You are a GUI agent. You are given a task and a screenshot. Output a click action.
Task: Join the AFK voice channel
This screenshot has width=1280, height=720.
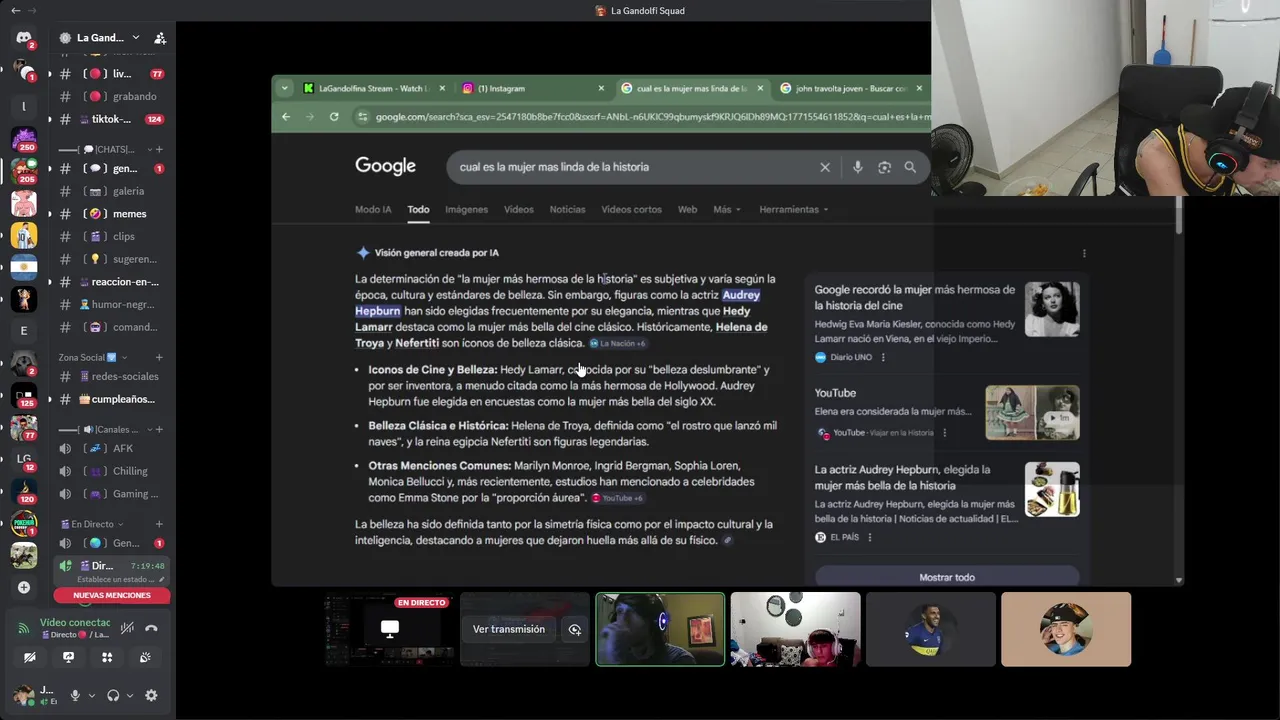pos(111,448)
